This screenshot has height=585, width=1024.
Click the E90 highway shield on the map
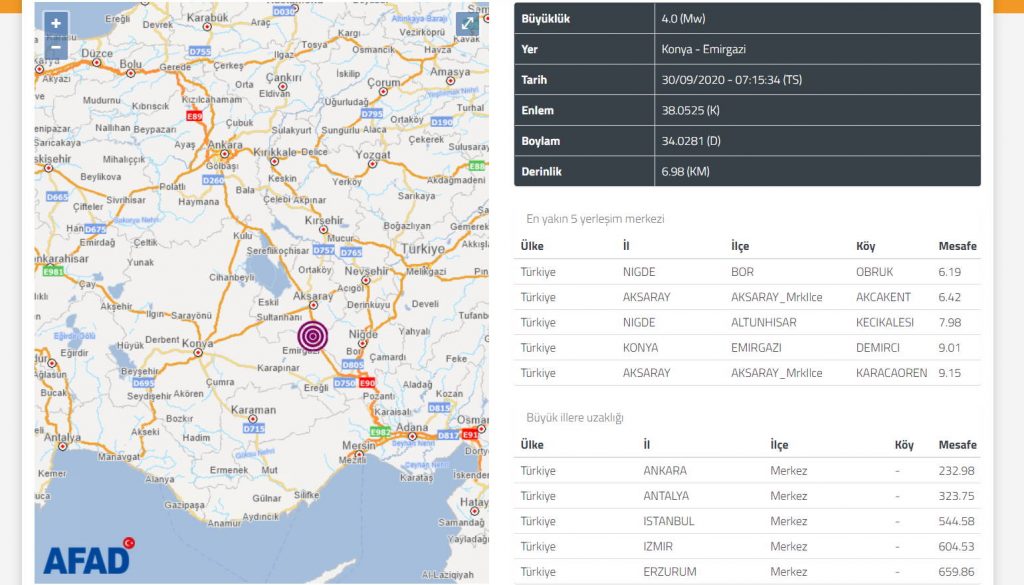(368, 383)
